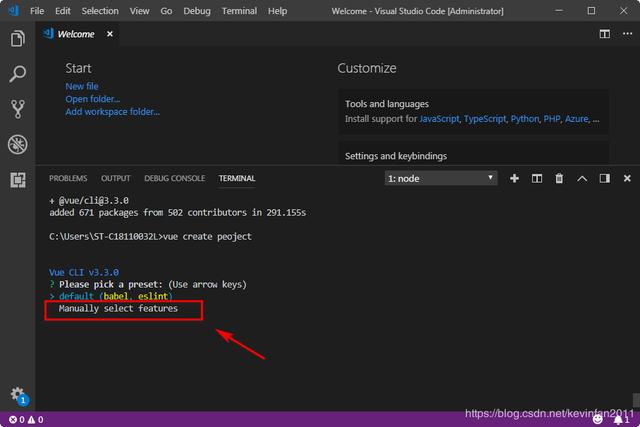Open the View menu
Image resolution: width=640 pixels, height=427 pixels.
click(x=139, y=11)
